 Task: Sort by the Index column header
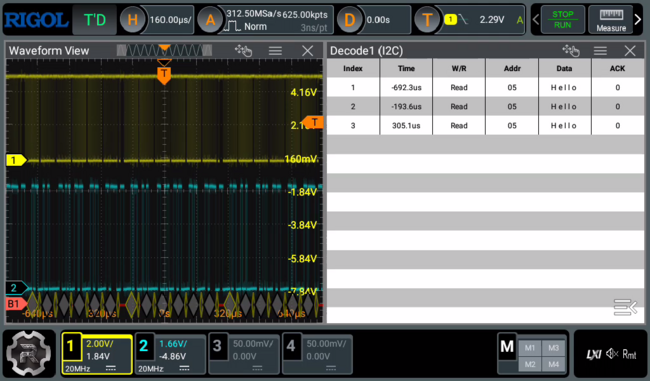(x=353, y=68)
